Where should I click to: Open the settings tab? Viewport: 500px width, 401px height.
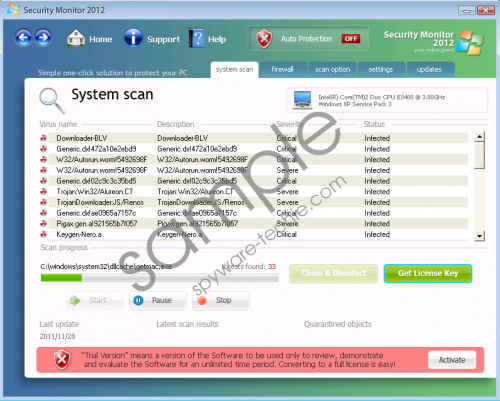point(381,70)
